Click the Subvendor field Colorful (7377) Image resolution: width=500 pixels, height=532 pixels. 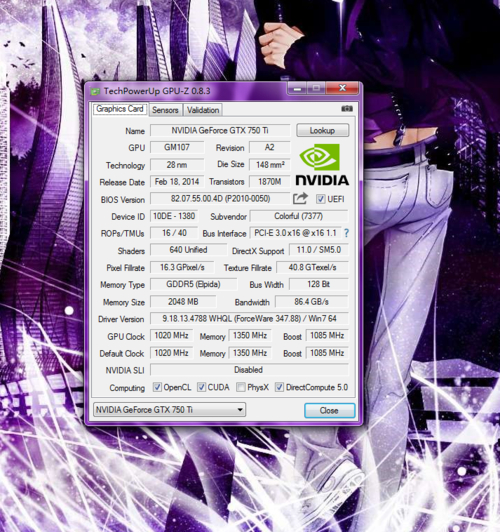pyautogui.click(x=299, y=216)
